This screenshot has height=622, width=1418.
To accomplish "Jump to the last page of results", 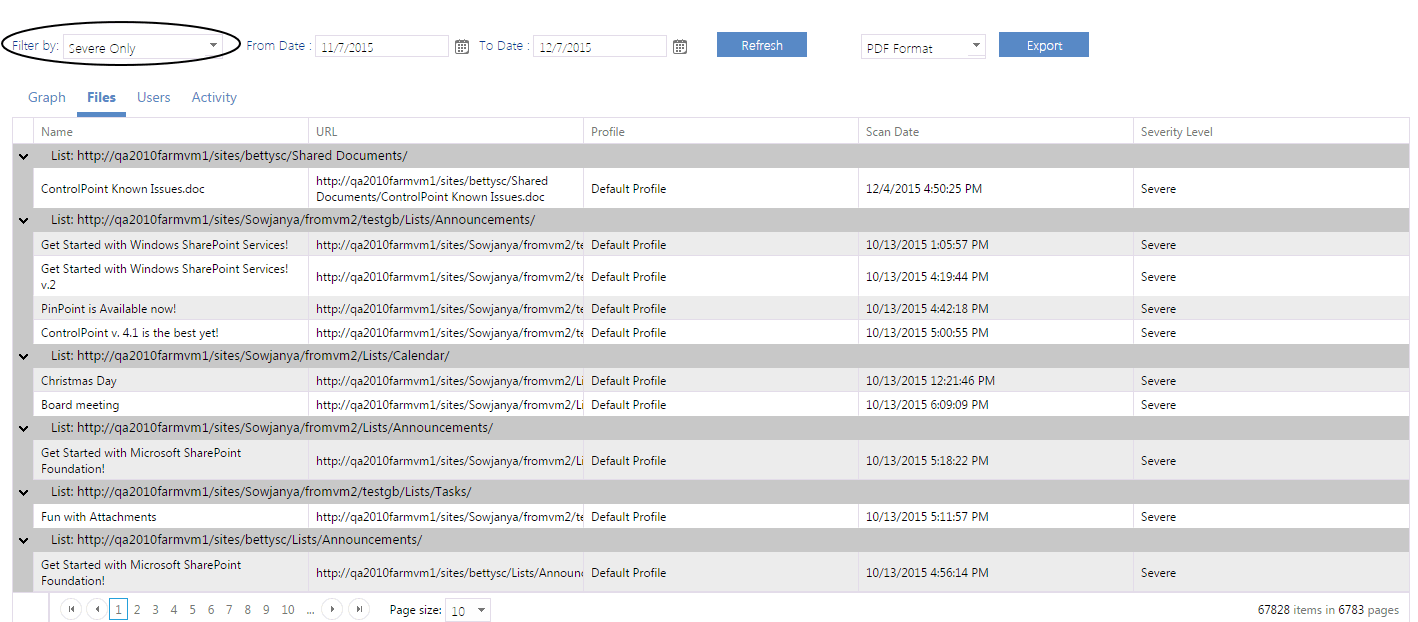I will 359,608.
